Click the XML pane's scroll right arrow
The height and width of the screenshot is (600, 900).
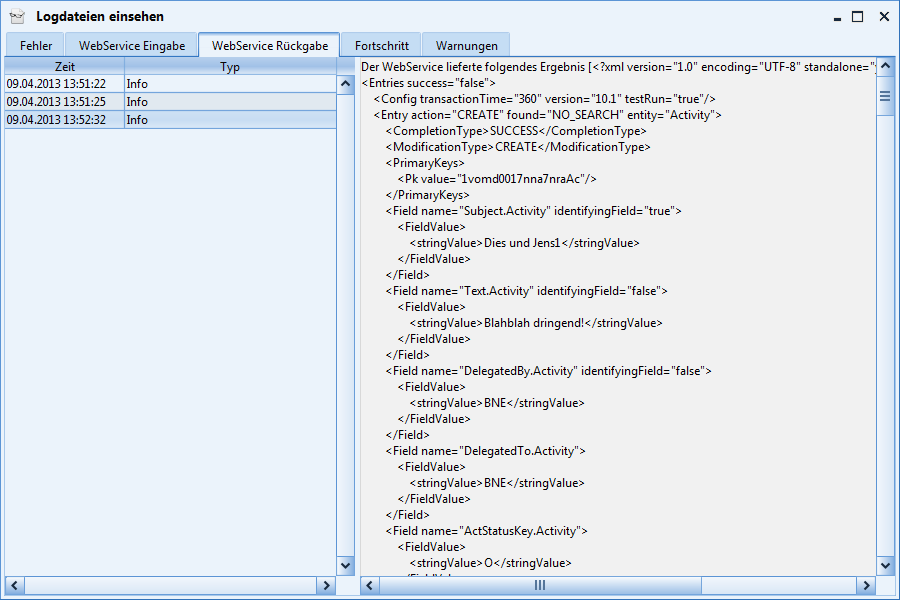tap(865, 585)
